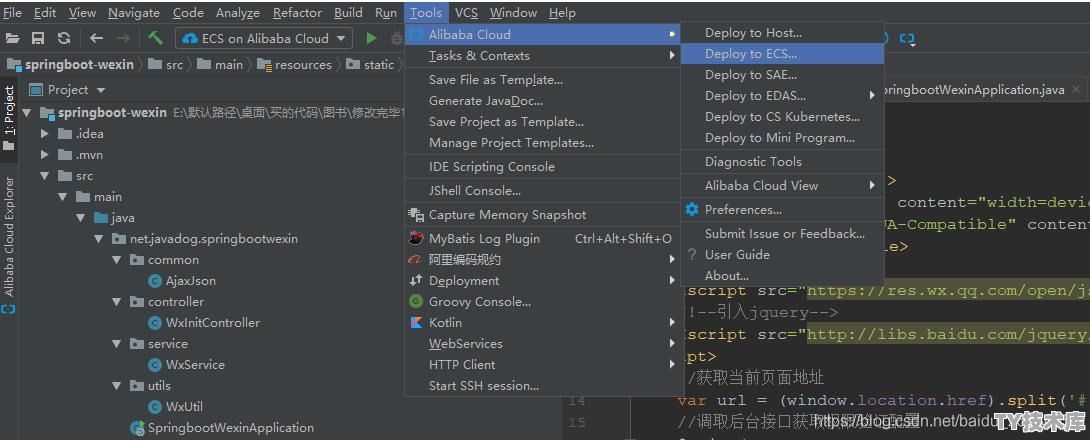Viewport: 1090px width, 440px height.
Task: Select WxInitController class in project tree
Action: coord(204,323)
